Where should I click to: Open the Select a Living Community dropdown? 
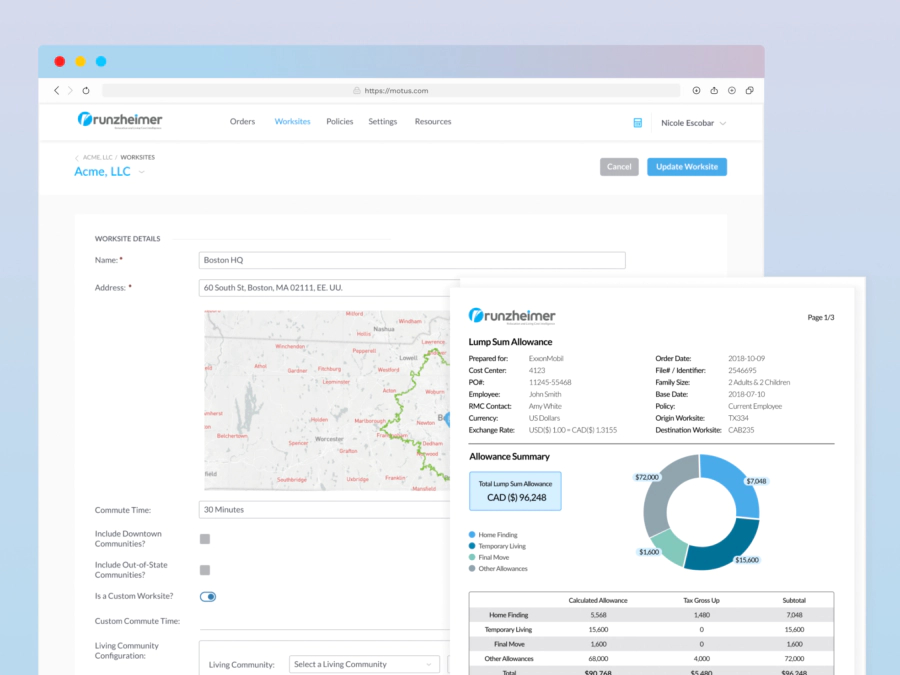coord(364,664)
